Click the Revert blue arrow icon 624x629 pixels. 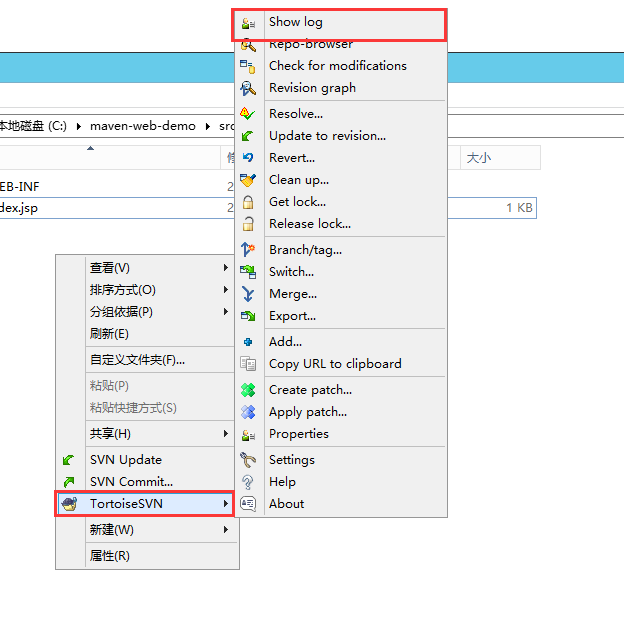(x=248, y=158)
